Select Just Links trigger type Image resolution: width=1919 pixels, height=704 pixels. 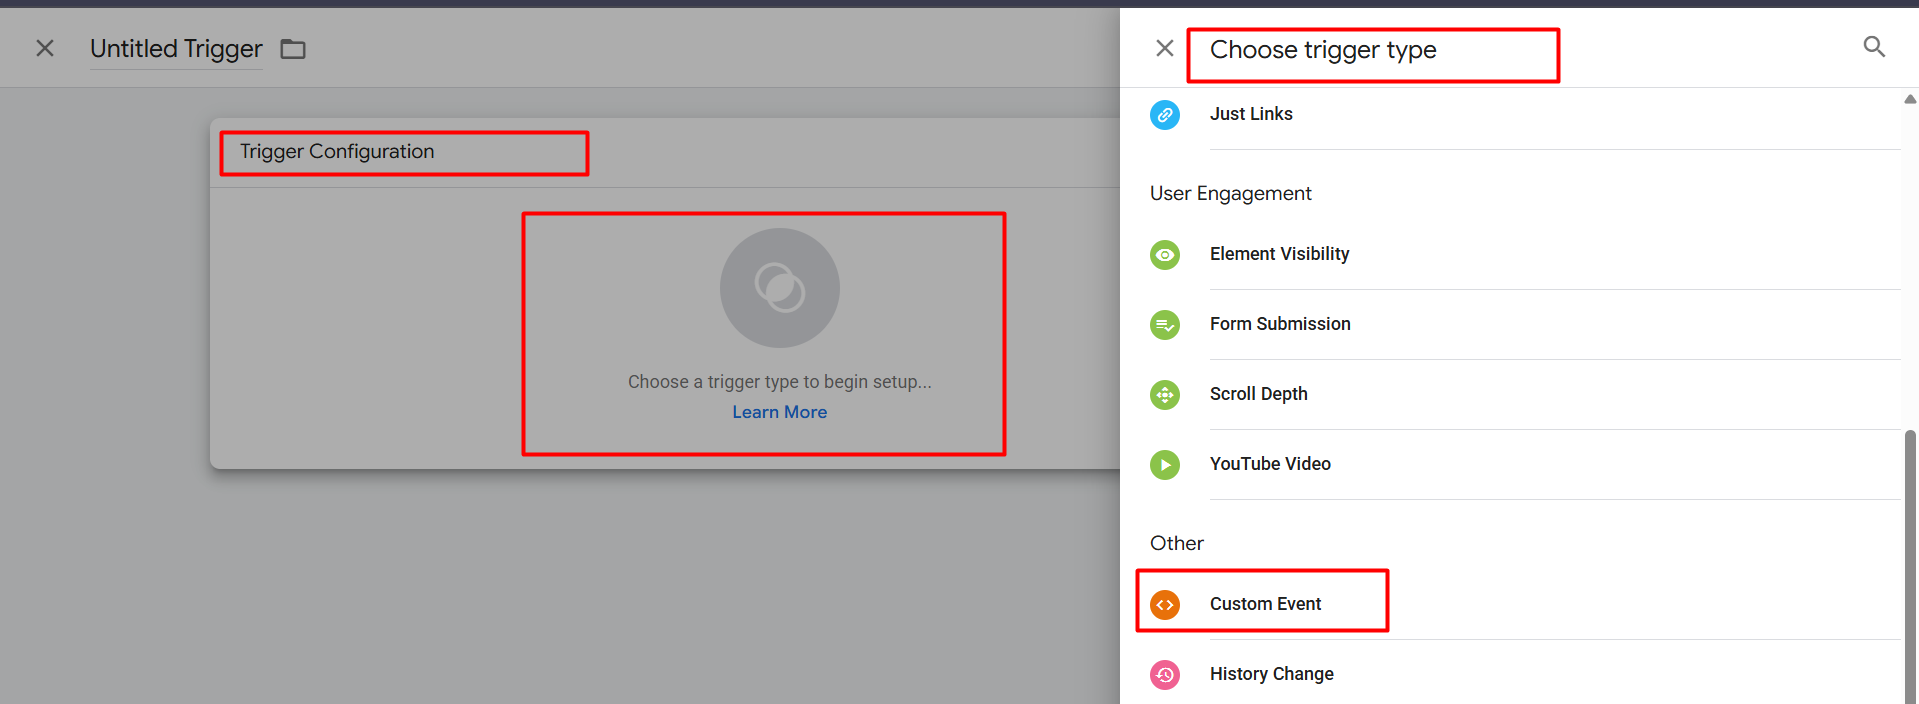coord(1251,114)
